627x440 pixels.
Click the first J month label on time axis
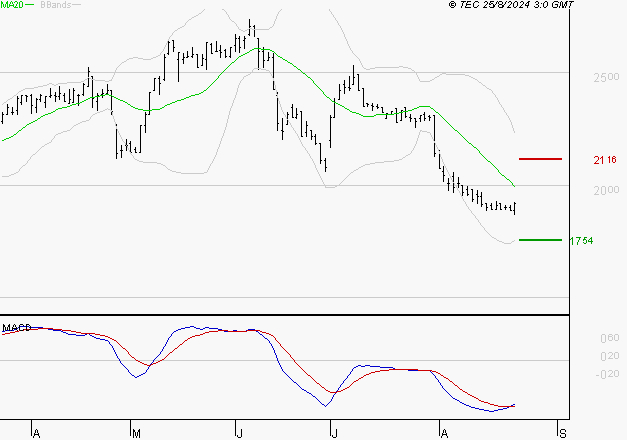pos(240,434)
